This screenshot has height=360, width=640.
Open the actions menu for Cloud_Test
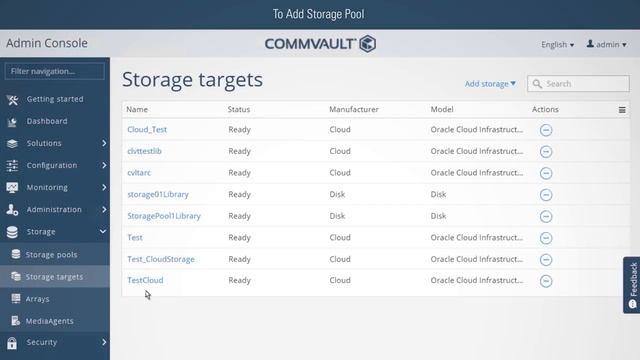tap(546, 130)
